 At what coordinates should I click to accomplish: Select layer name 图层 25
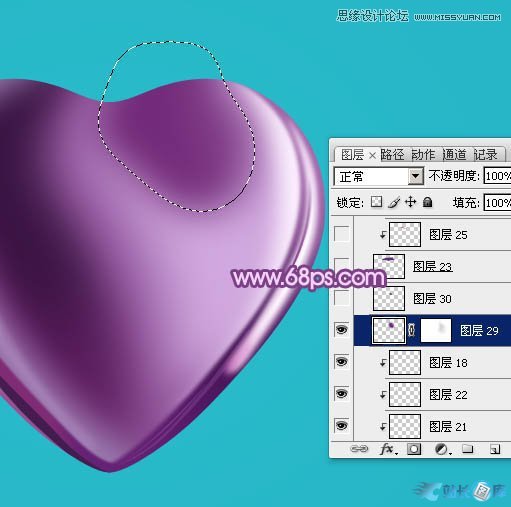point(448,235)
